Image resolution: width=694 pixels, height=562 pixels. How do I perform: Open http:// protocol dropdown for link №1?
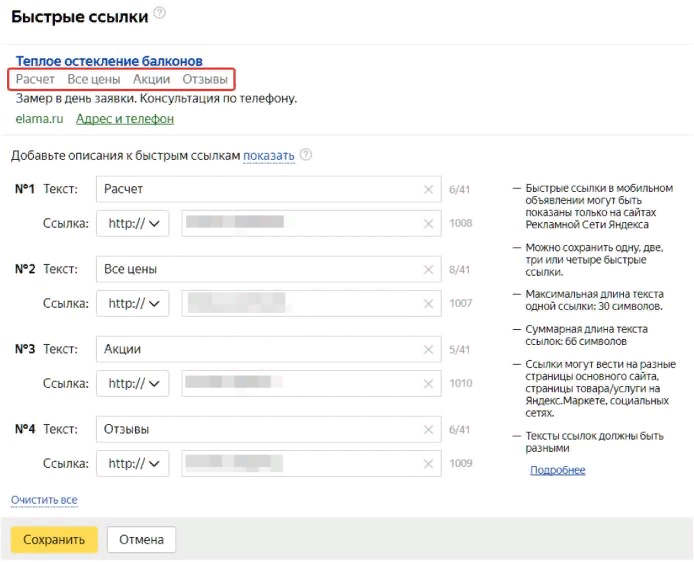pos(133,223)
